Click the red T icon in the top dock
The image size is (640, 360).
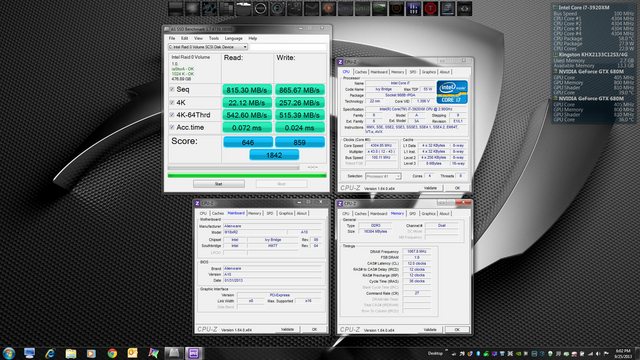430,9
